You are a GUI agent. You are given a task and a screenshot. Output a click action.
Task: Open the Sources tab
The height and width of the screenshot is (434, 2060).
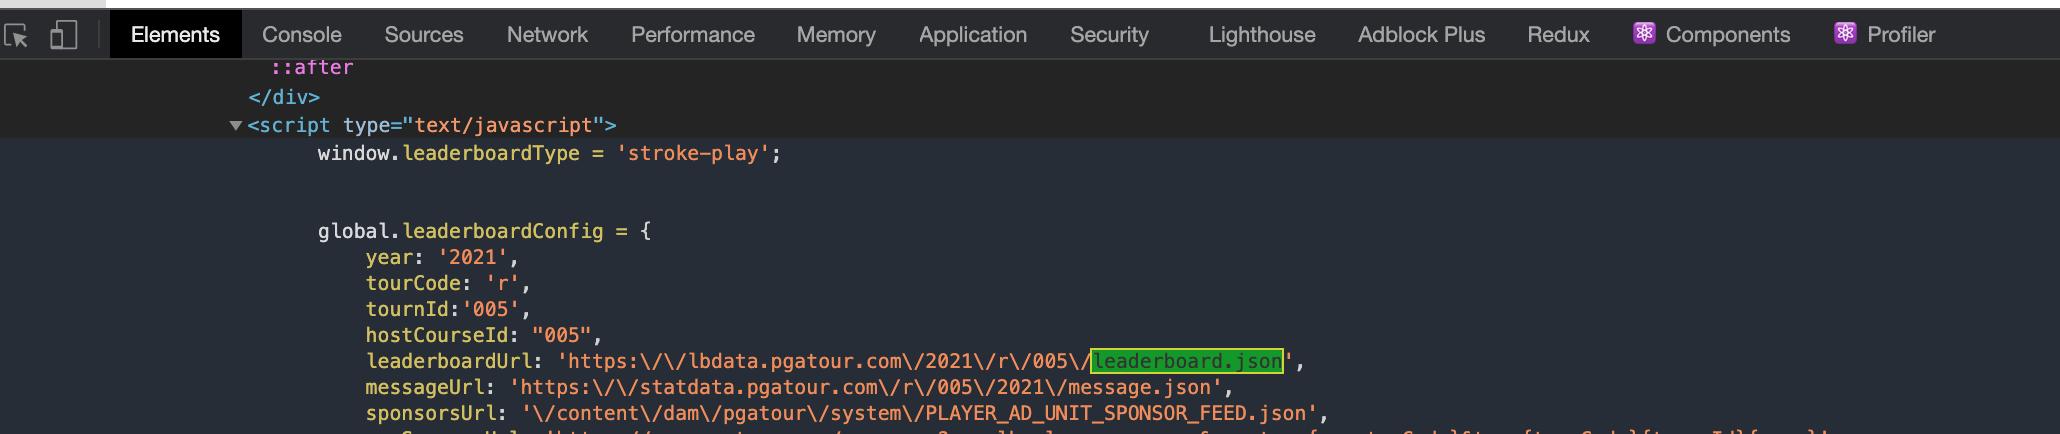423,35
